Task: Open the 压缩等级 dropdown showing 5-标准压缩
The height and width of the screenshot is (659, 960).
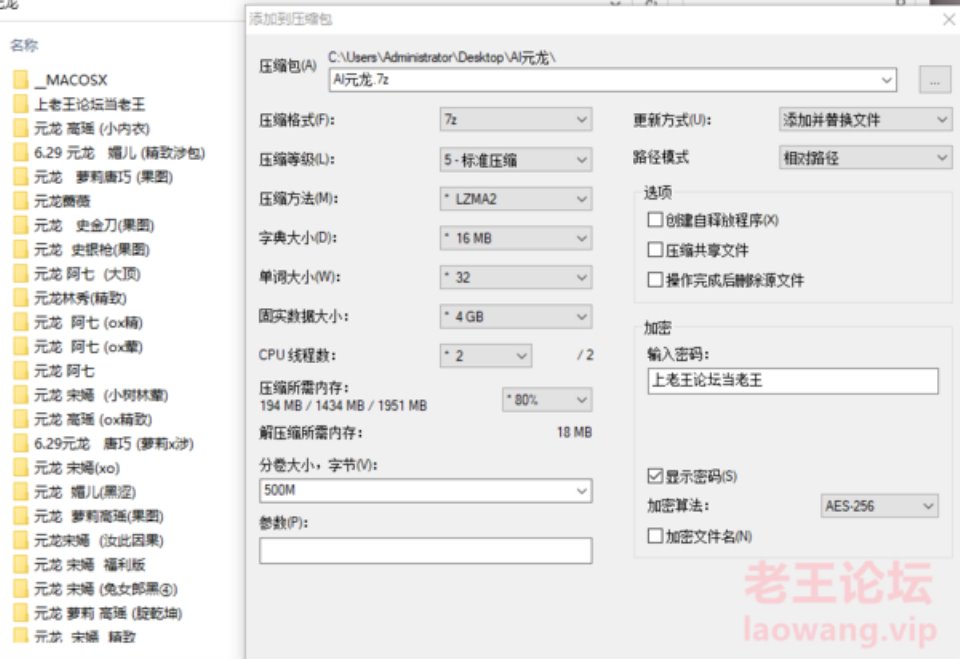Action: coord(516,160)
